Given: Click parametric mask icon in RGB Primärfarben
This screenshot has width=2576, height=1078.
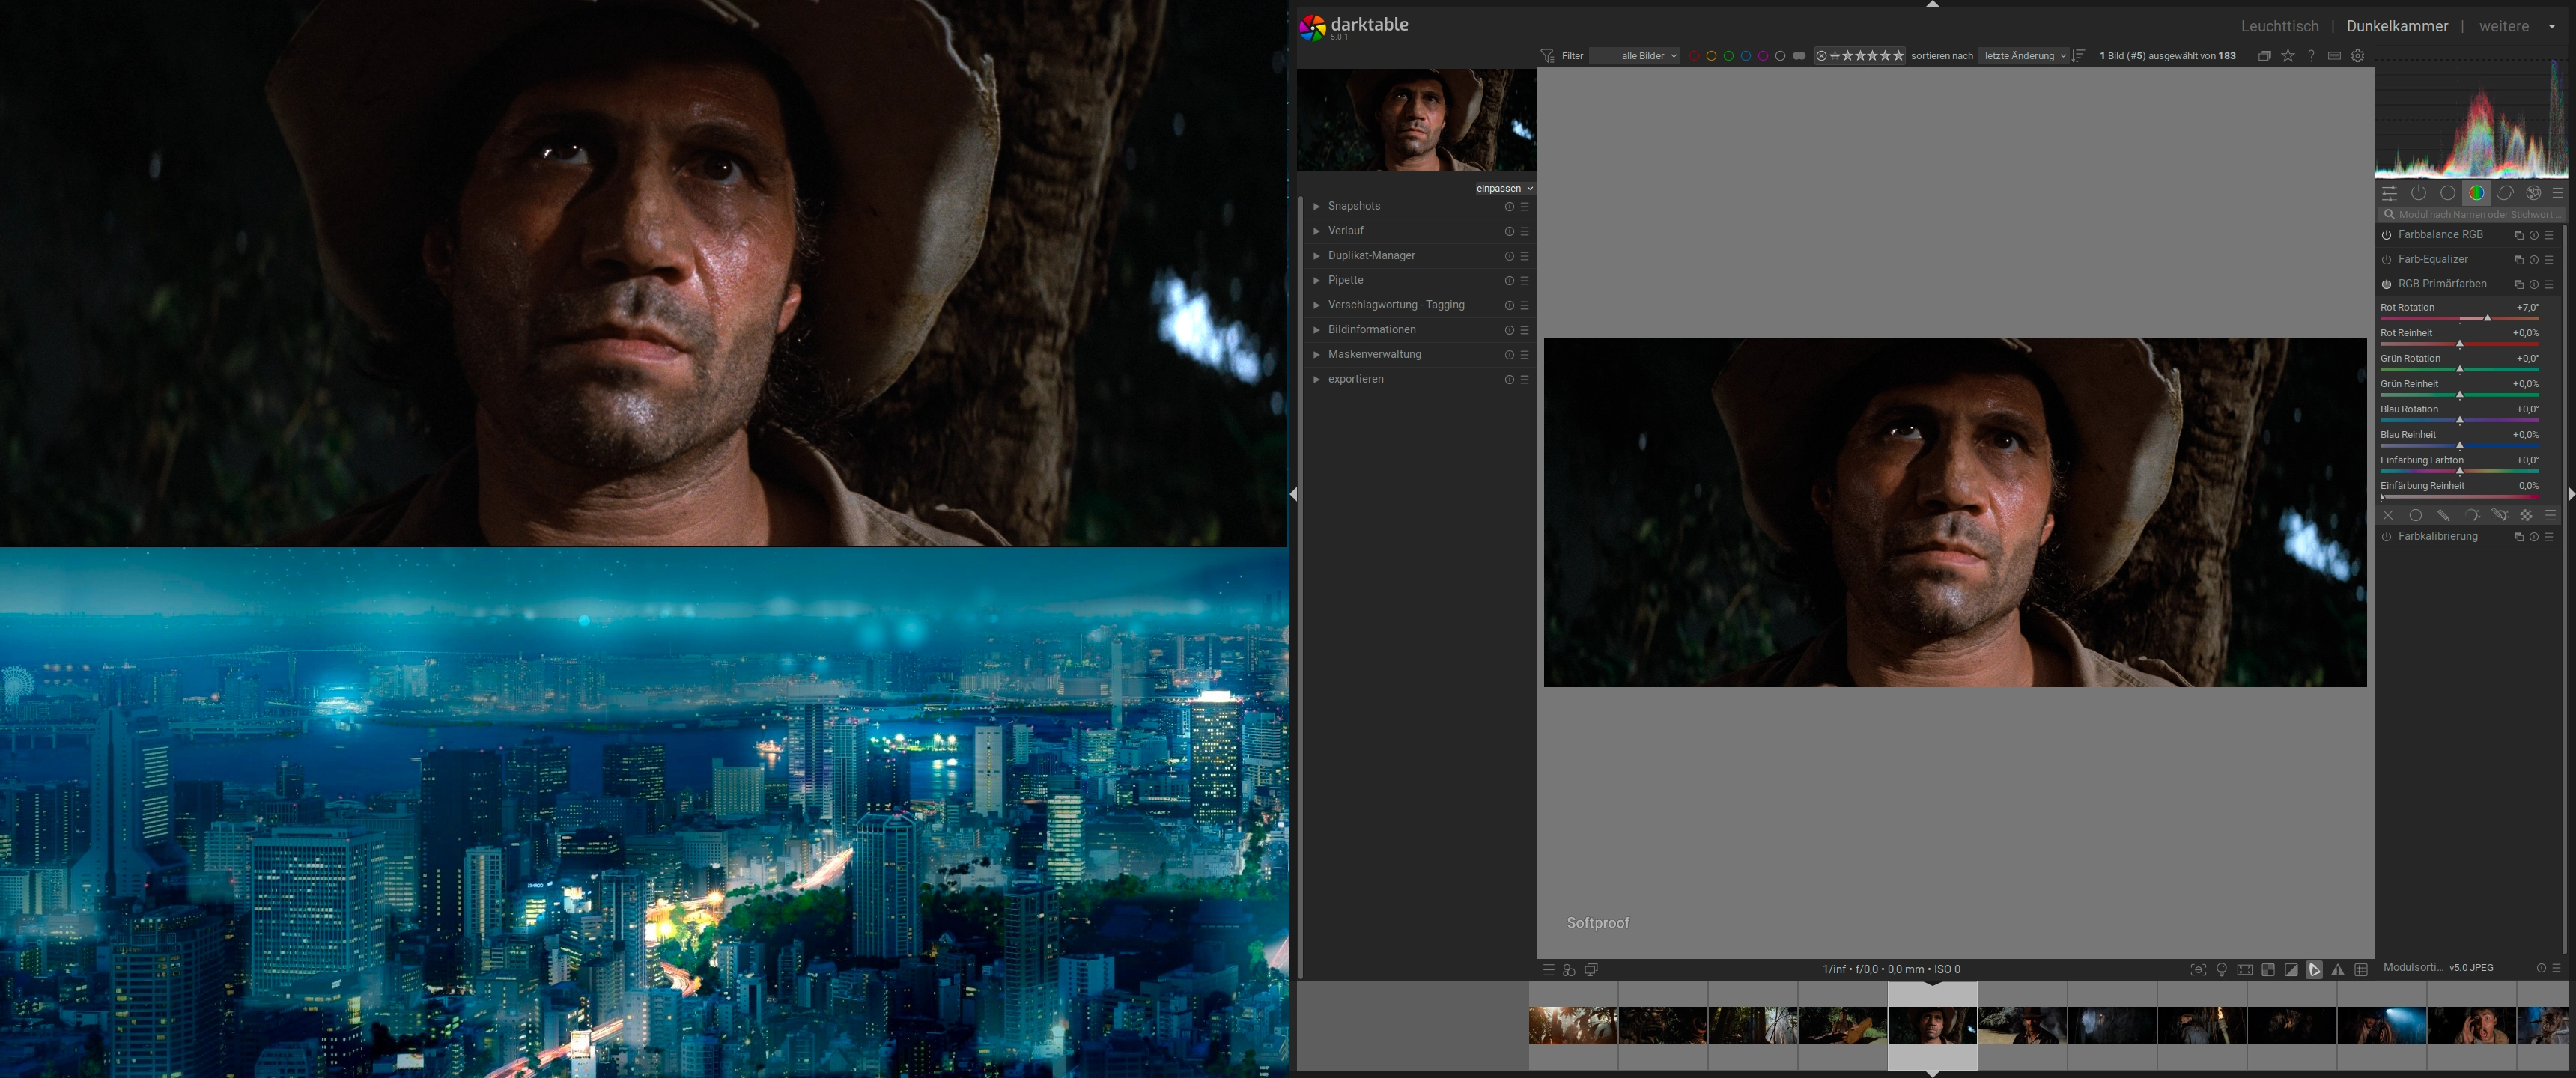Looking at the screenshot, I should [x=2471, y=515].
